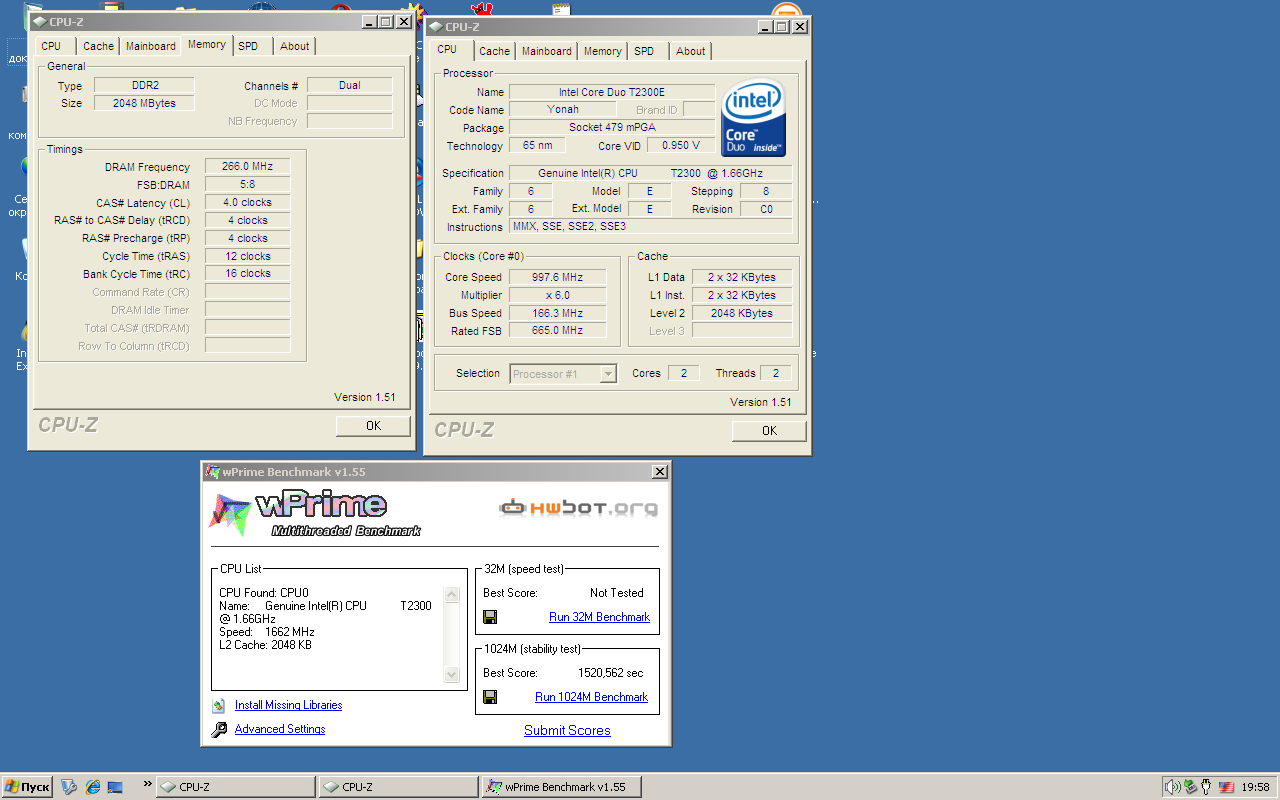1280x800 pixels.
Task: Select the SPD tab in the Memory window
Action: (x=249, y=46)
